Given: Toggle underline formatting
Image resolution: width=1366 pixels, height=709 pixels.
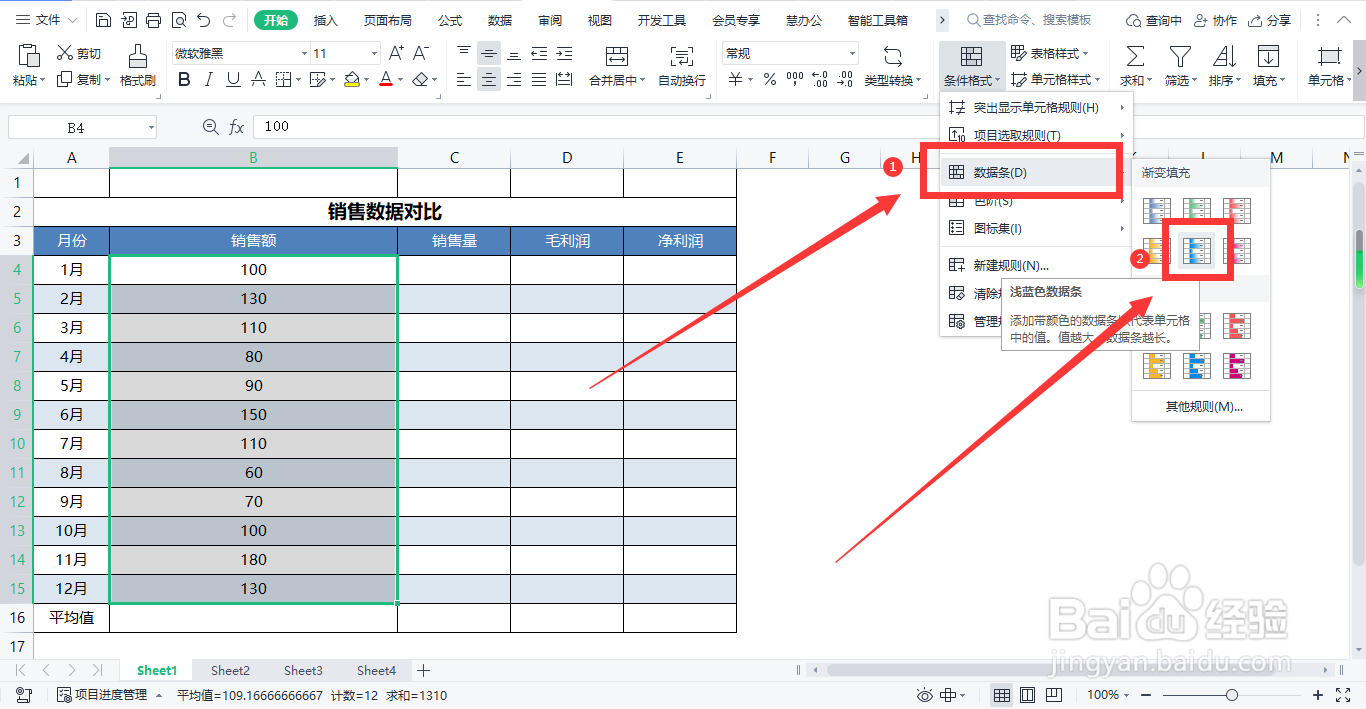Looking at the screenshot, I should click(x=233, y=79).
